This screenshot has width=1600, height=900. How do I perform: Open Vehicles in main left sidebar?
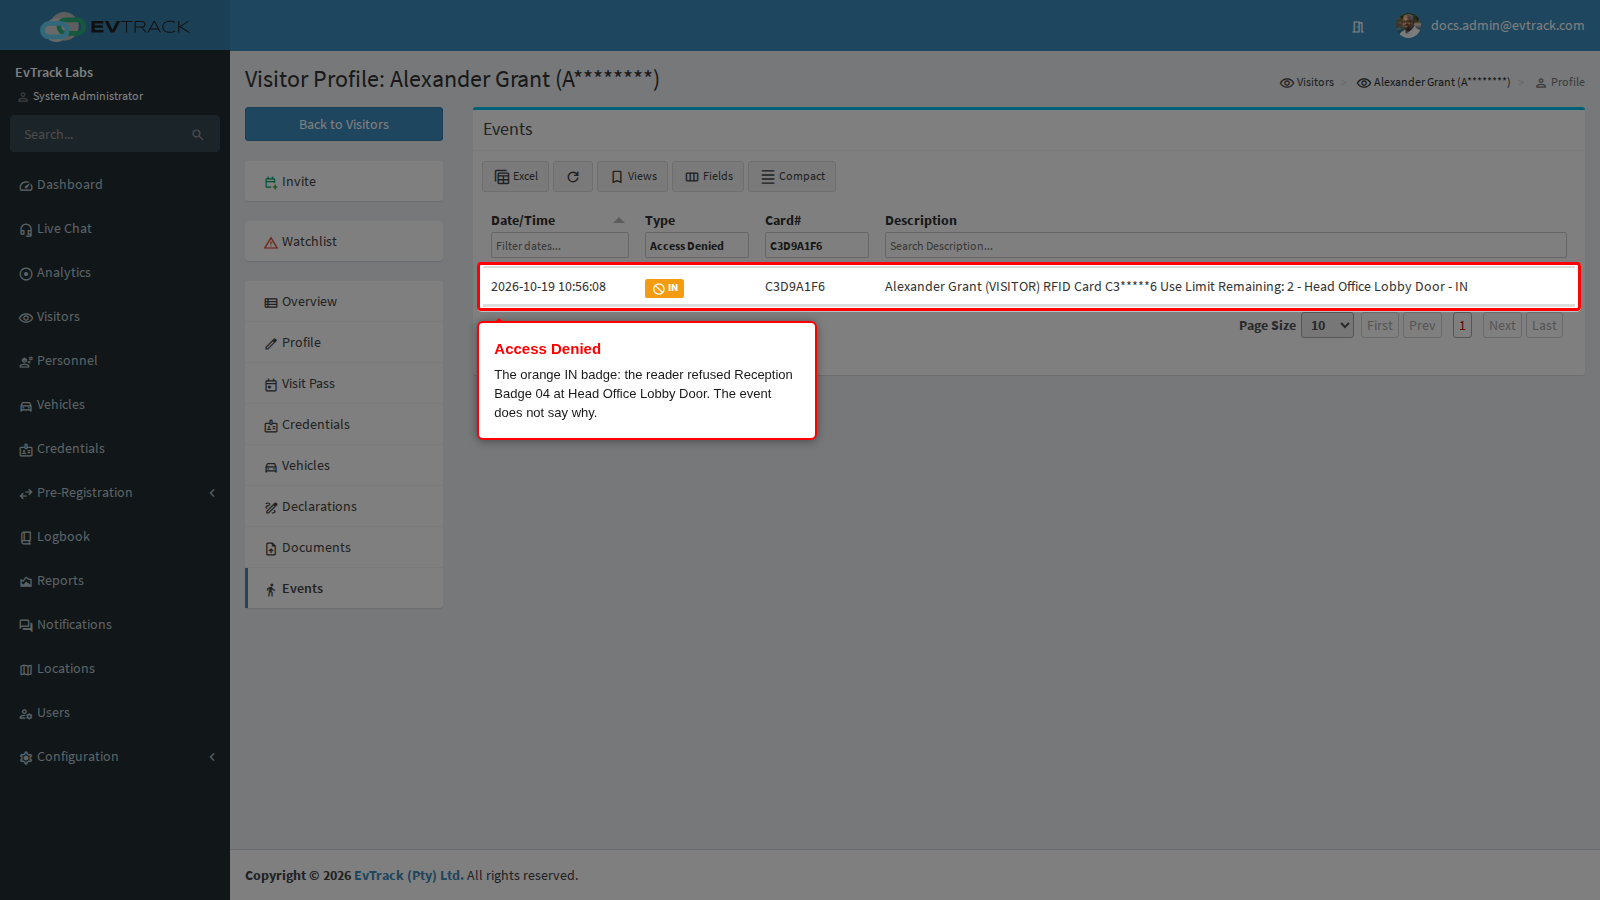[115, 405]
